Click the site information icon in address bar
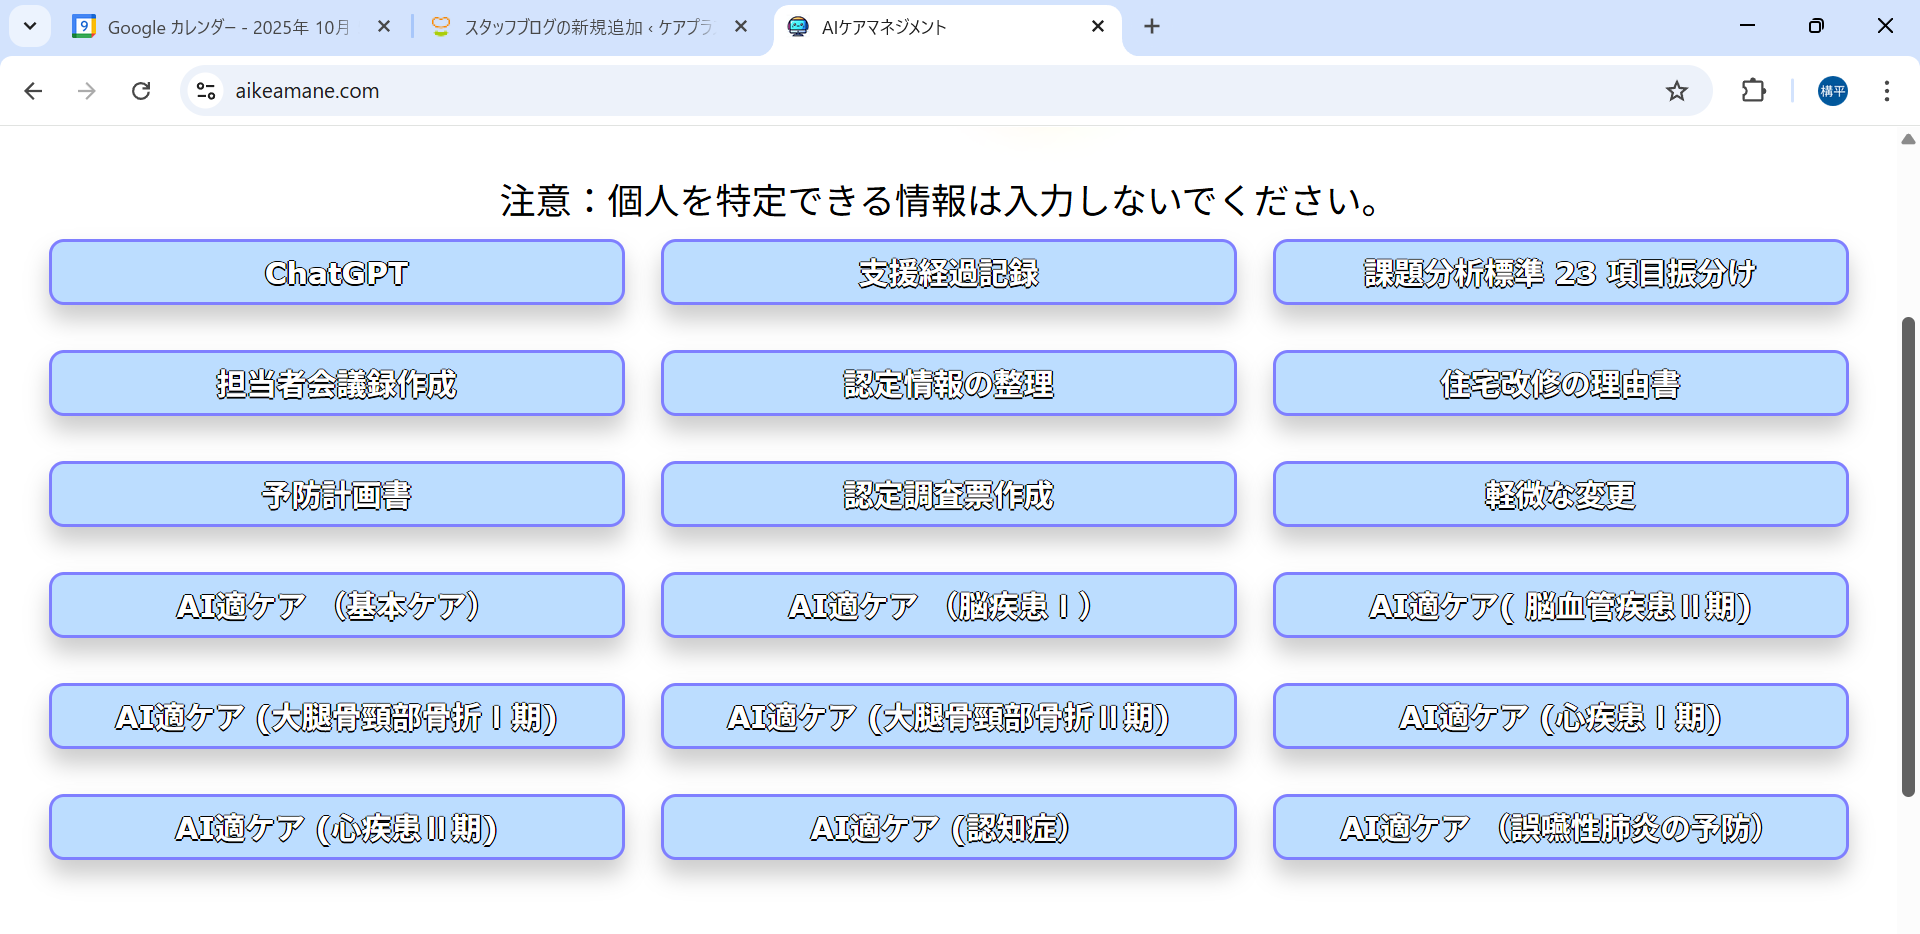Viewport: 1920px width, 934px height. pyautogui.click(x=206, y=91)
